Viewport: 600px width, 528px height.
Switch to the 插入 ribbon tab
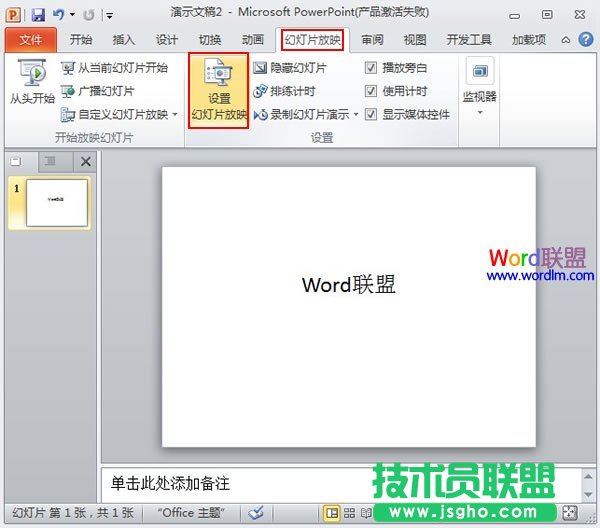(x=124, y=39)
